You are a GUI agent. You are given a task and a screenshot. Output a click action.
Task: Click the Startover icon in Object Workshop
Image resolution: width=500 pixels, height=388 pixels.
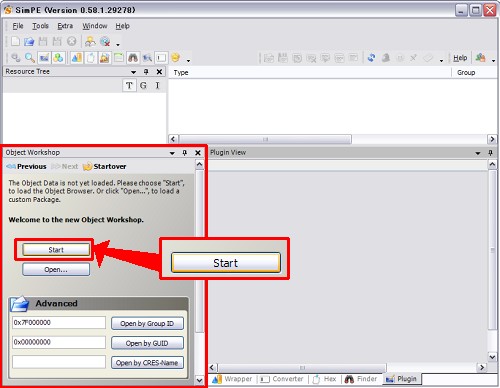tap(87, 166)
